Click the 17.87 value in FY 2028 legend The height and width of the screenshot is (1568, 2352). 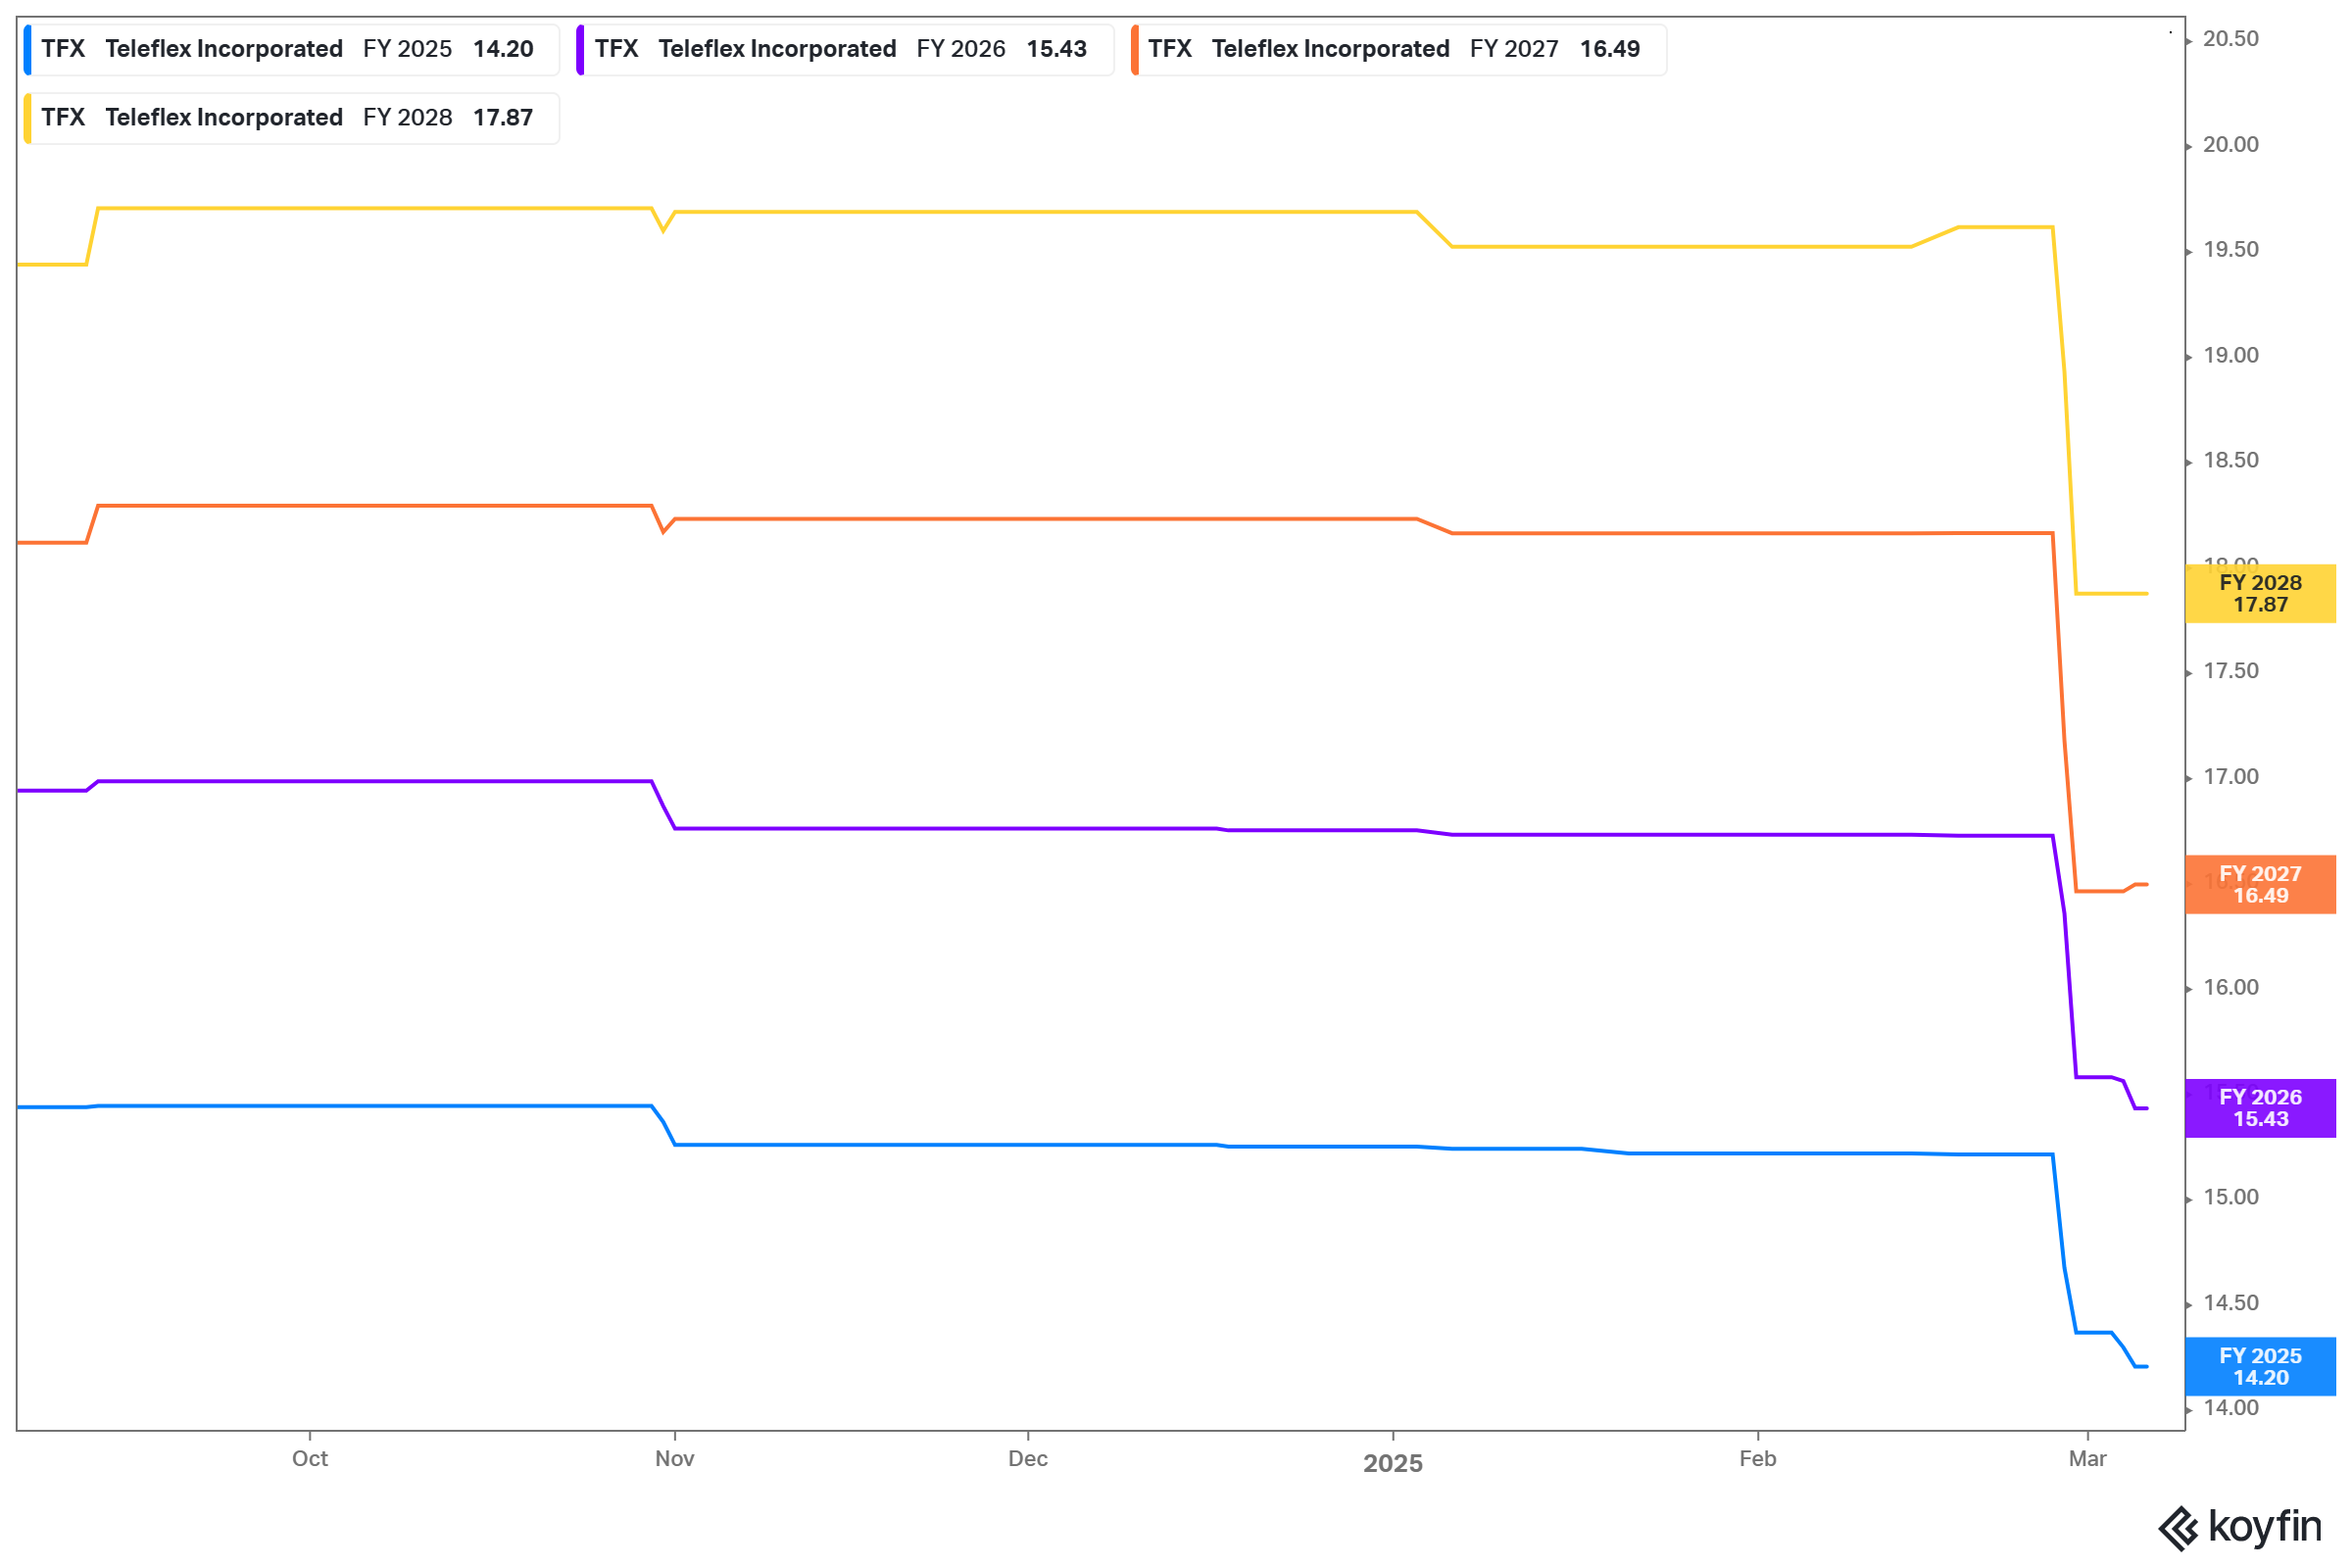click(x=503, y=118)
